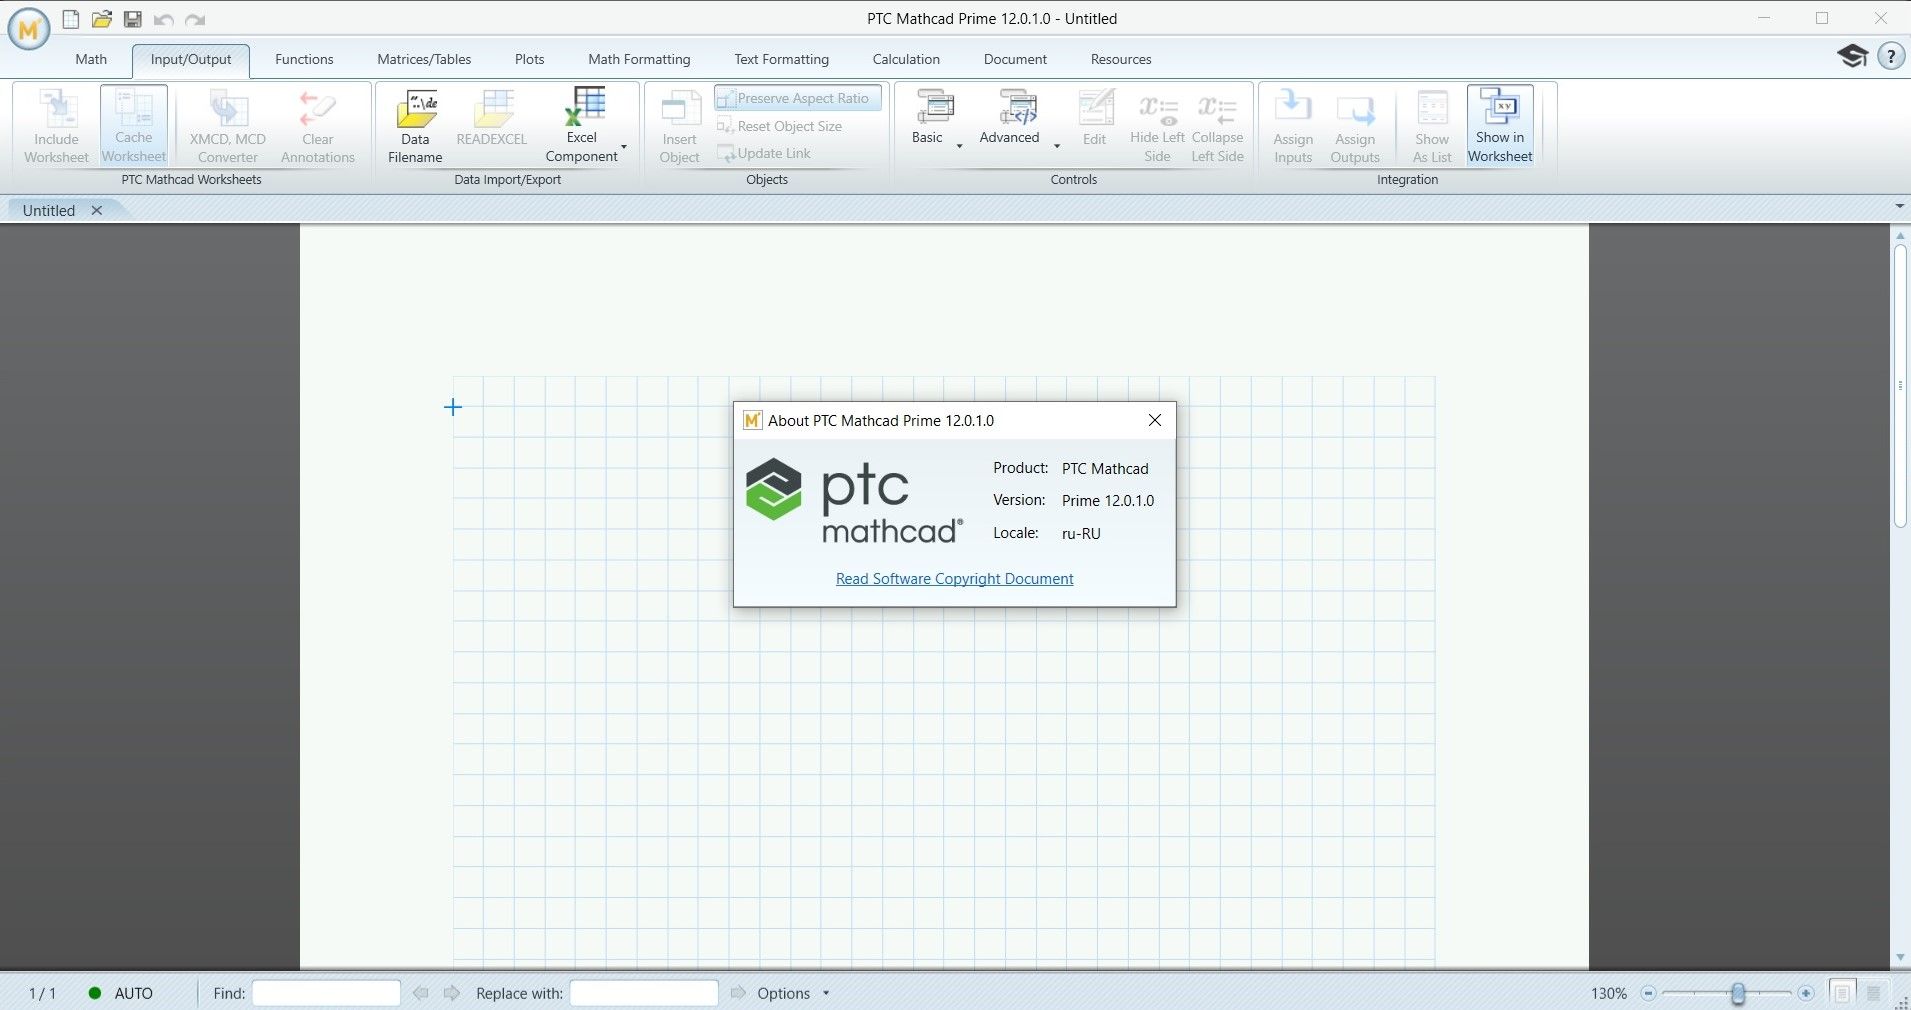Open the Resources tab
Screen dimensions: 1911x1010
coord(1121,59)
